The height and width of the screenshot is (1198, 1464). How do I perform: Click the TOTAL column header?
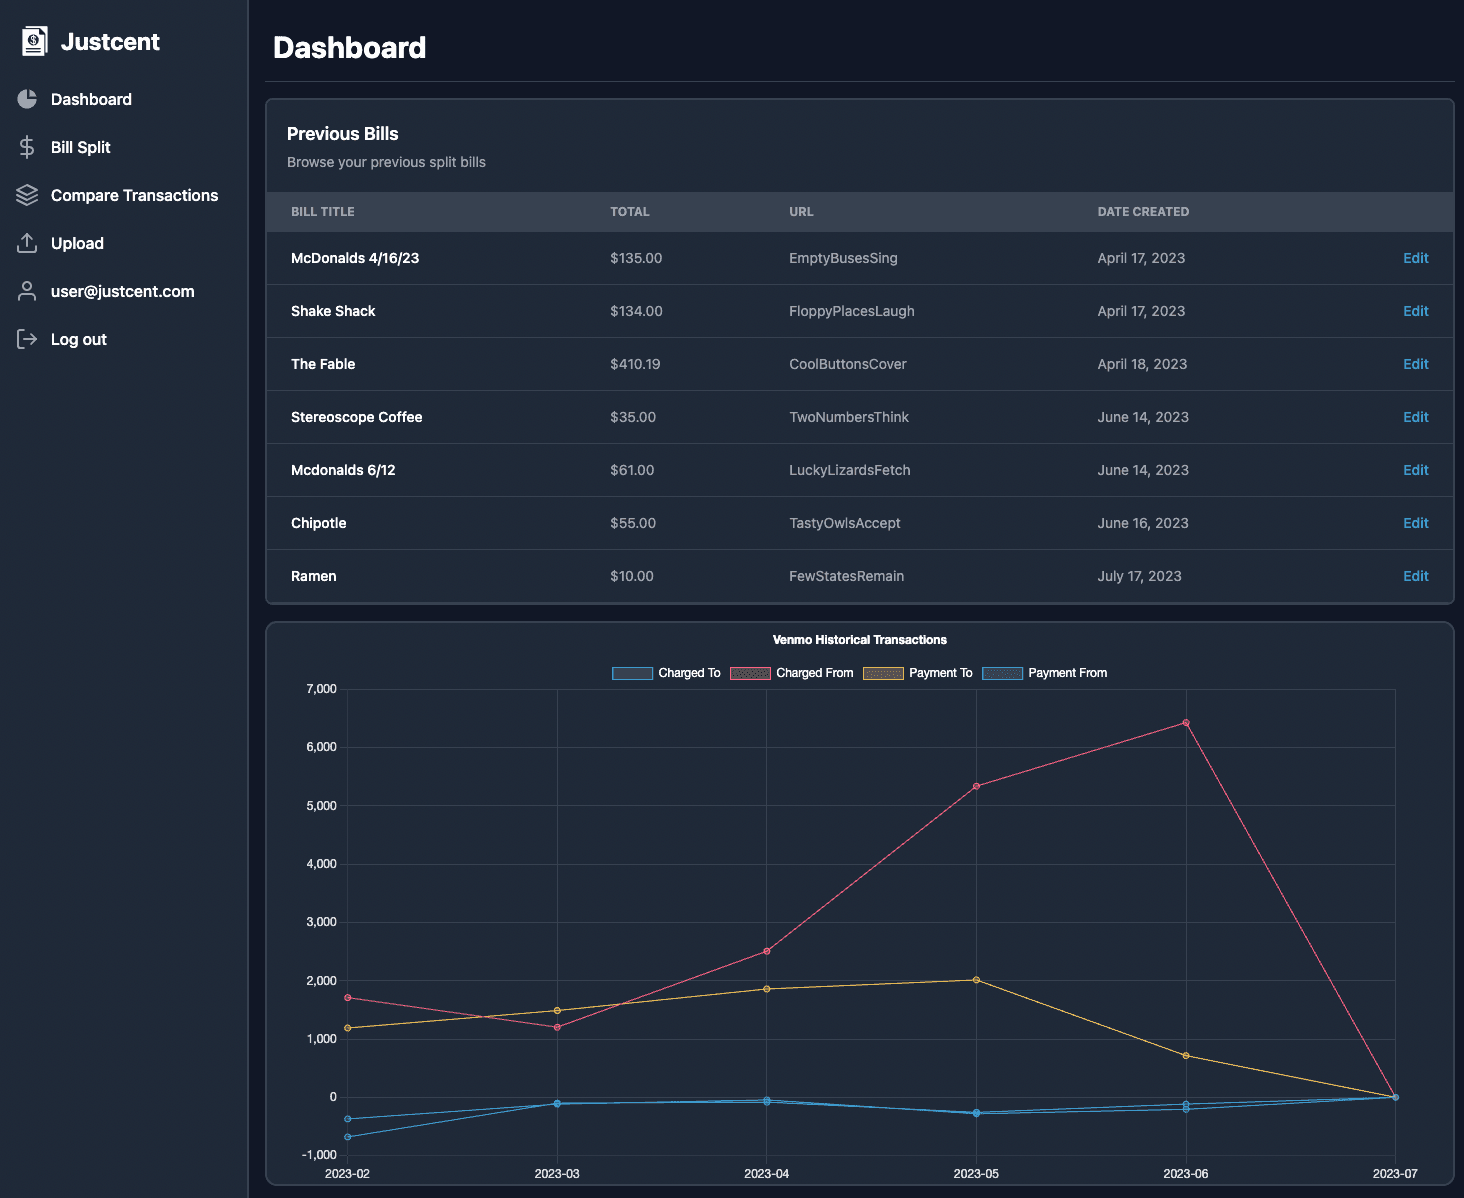630,212
